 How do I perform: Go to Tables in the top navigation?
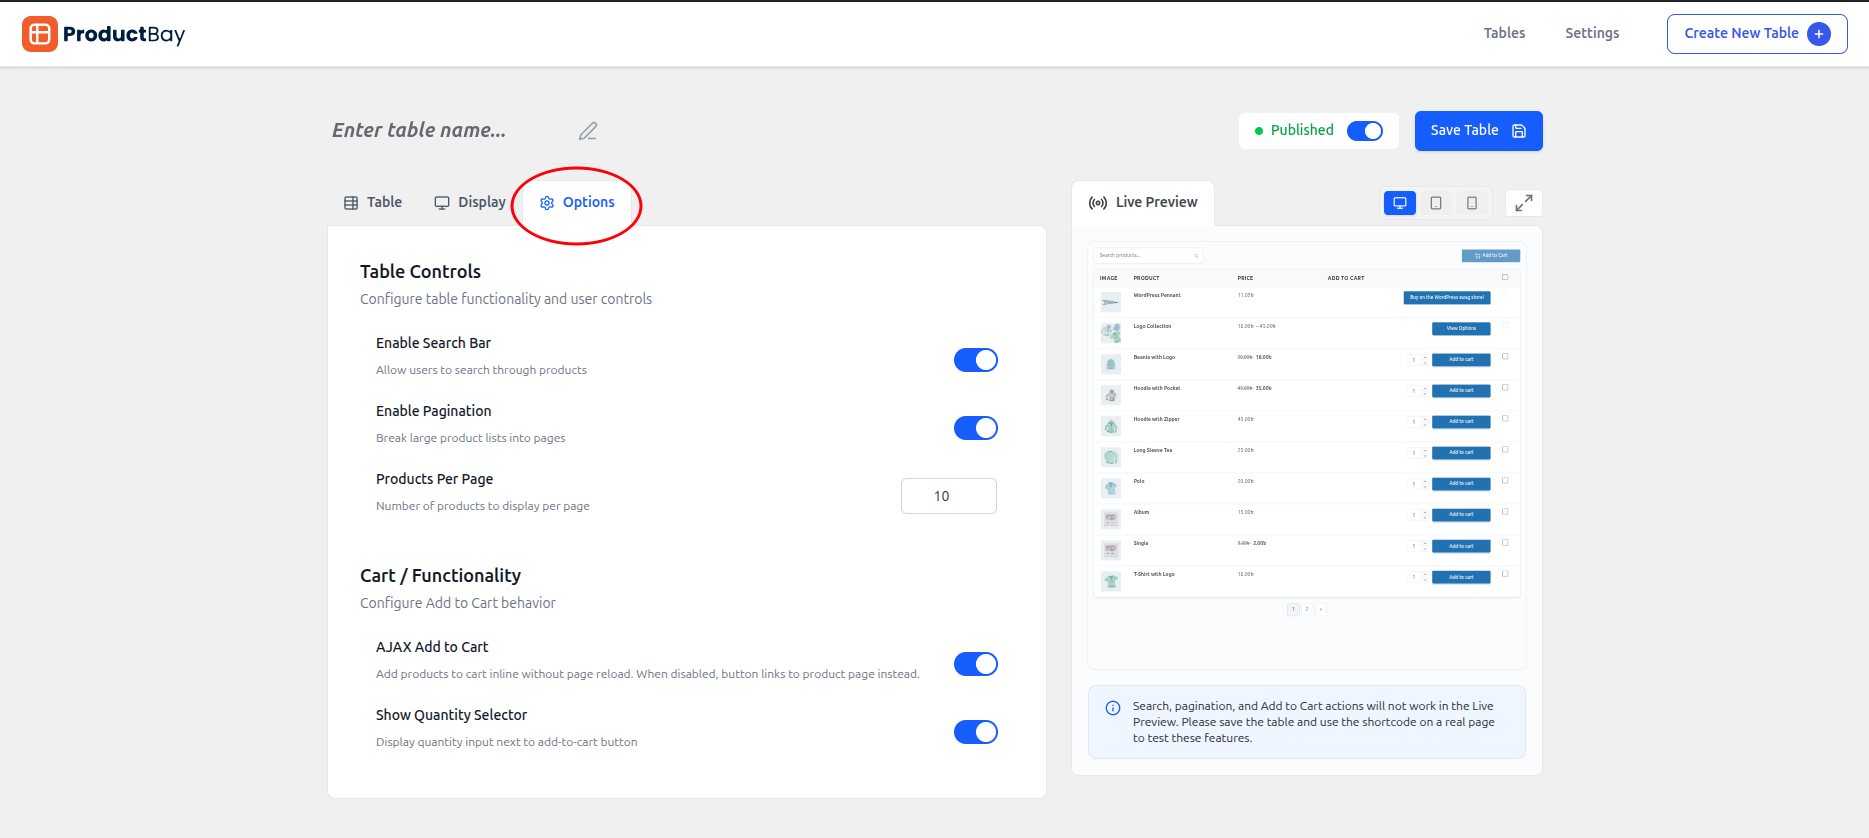click(1504, 34)
